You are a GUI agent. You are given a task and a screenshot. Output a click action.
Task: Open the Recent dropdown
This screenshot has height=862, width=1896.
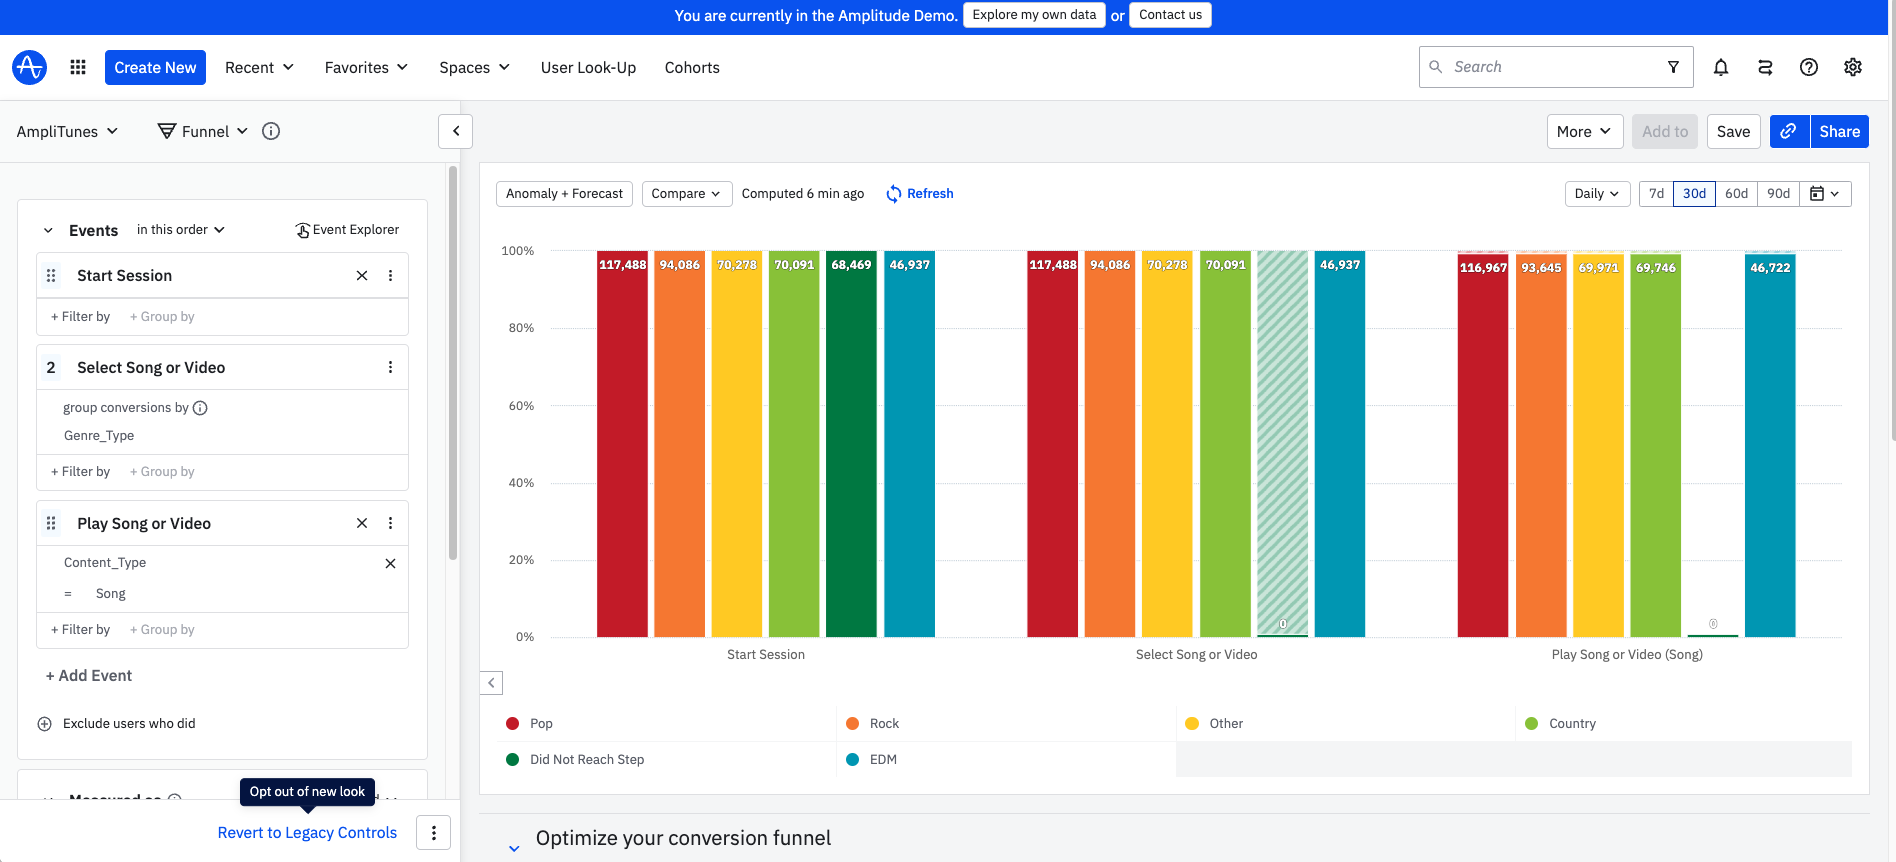click(x=260, y=67)
